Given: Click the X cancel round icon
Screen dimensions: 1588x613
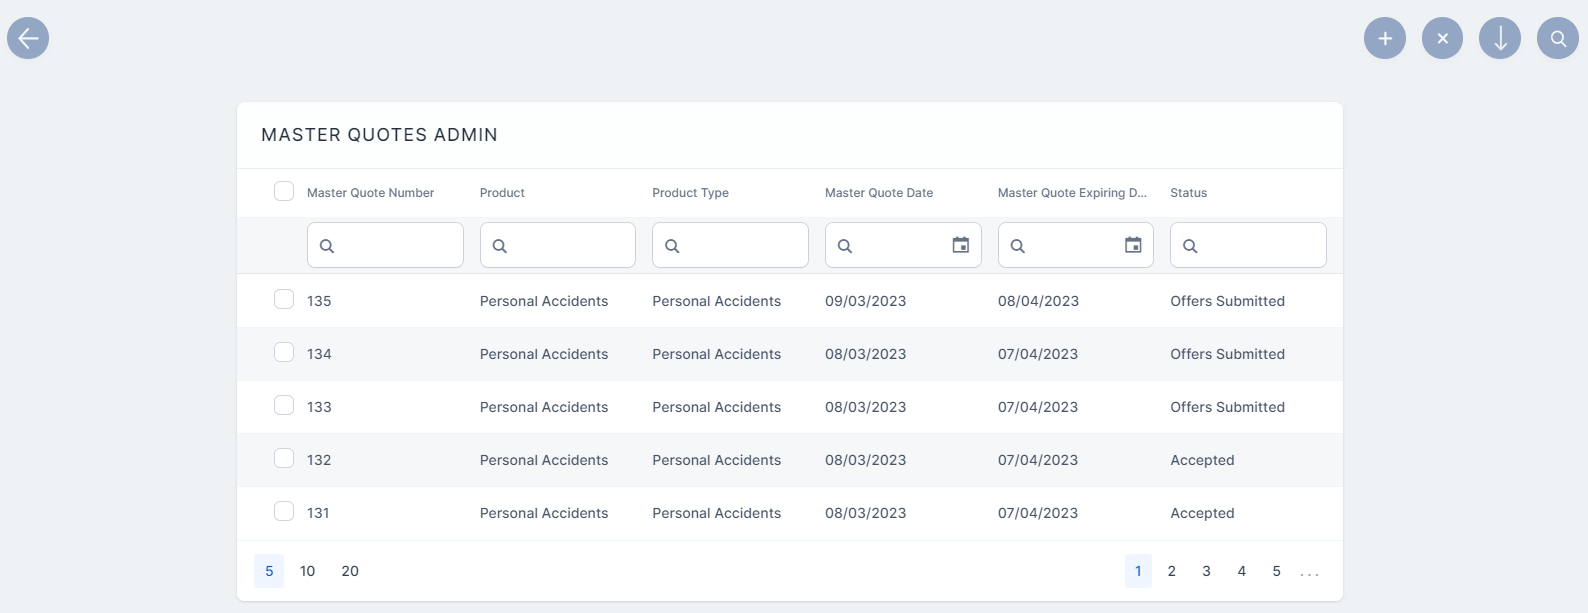Looking at the screenshot, I should [x=1442, y=38].
